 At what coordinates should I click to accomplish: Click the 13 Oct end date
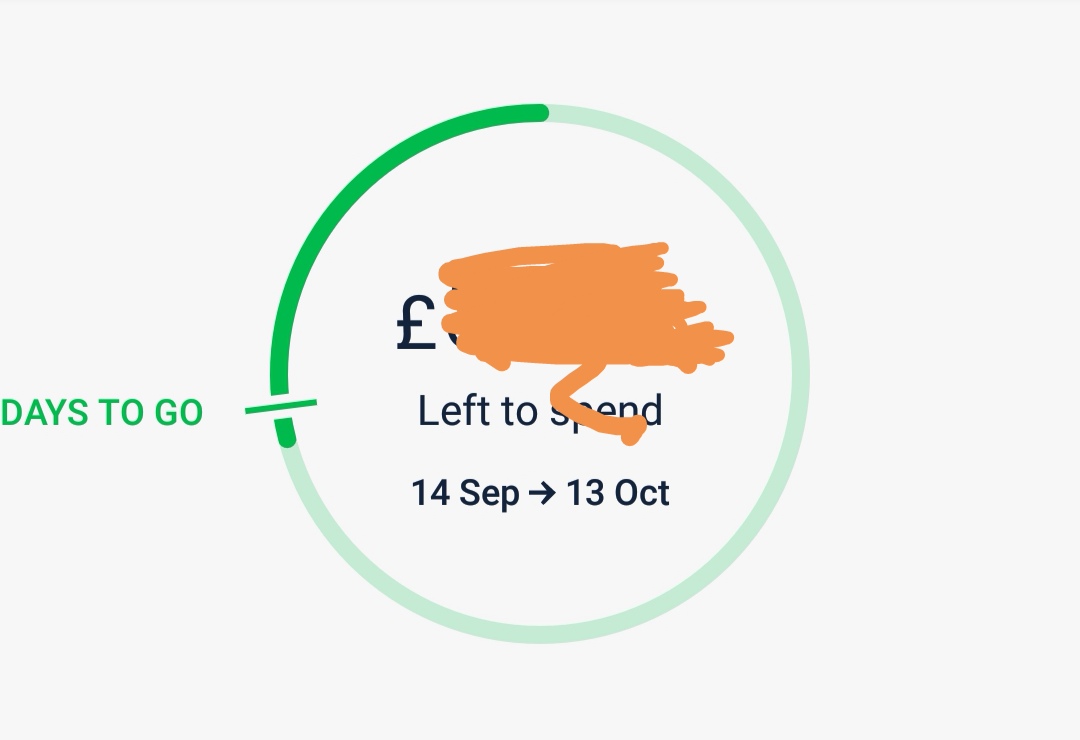617,493
